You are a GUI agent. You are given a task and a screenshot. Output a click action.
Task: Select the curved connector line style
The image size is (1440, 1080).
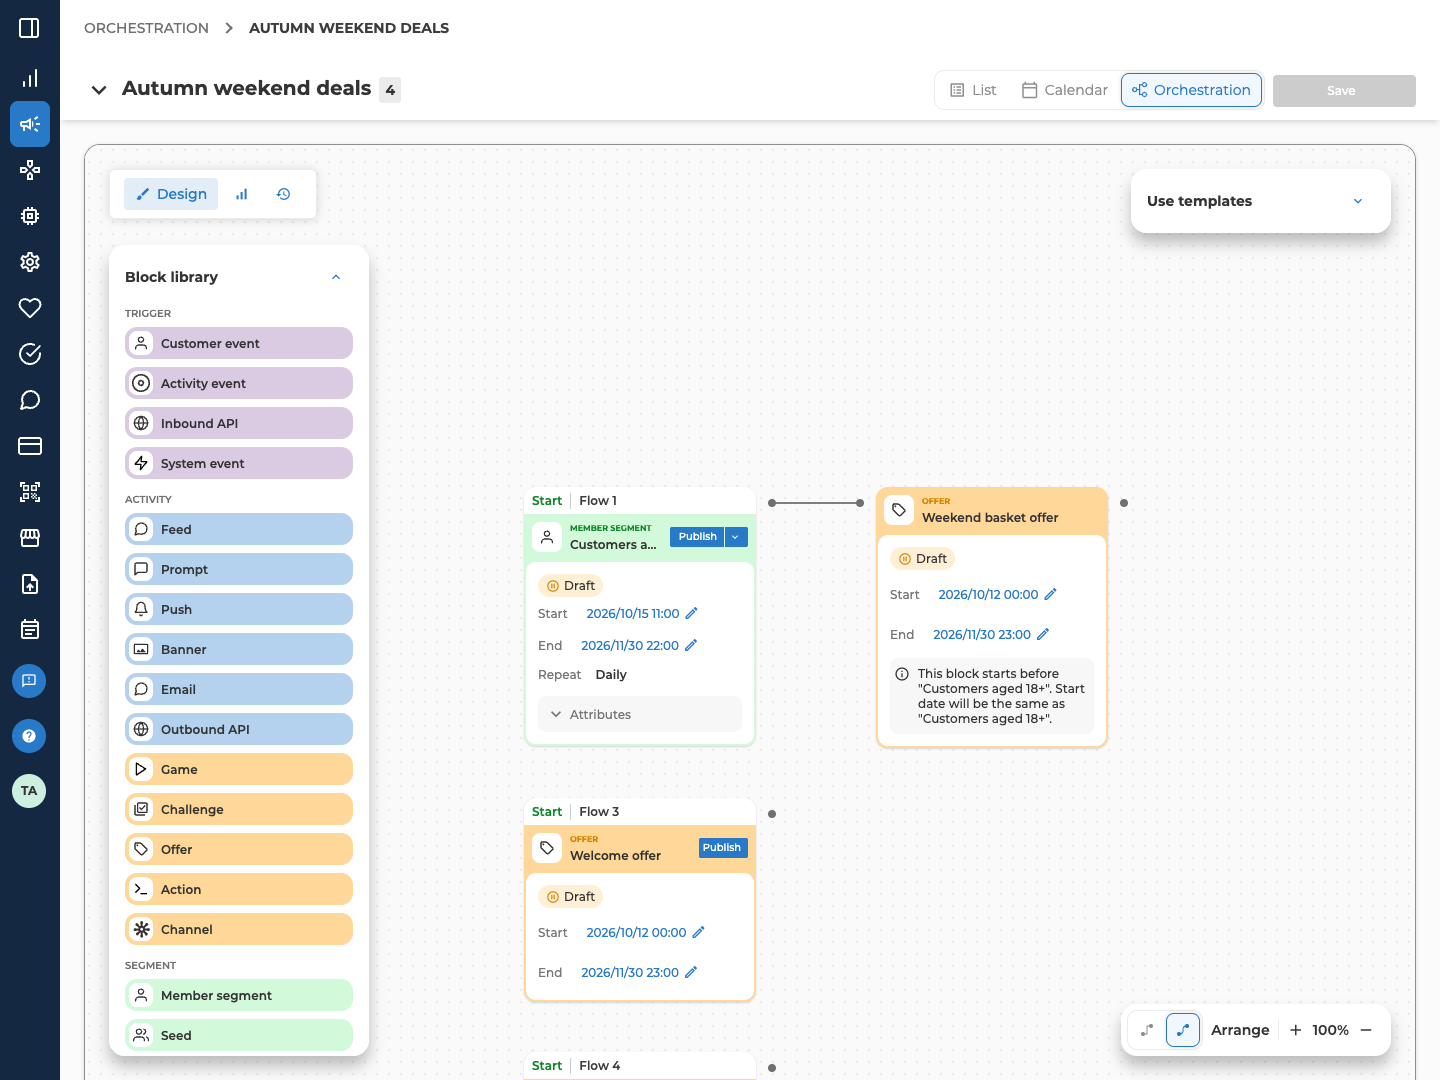pyautogui.click(x=1183, y=1030)
